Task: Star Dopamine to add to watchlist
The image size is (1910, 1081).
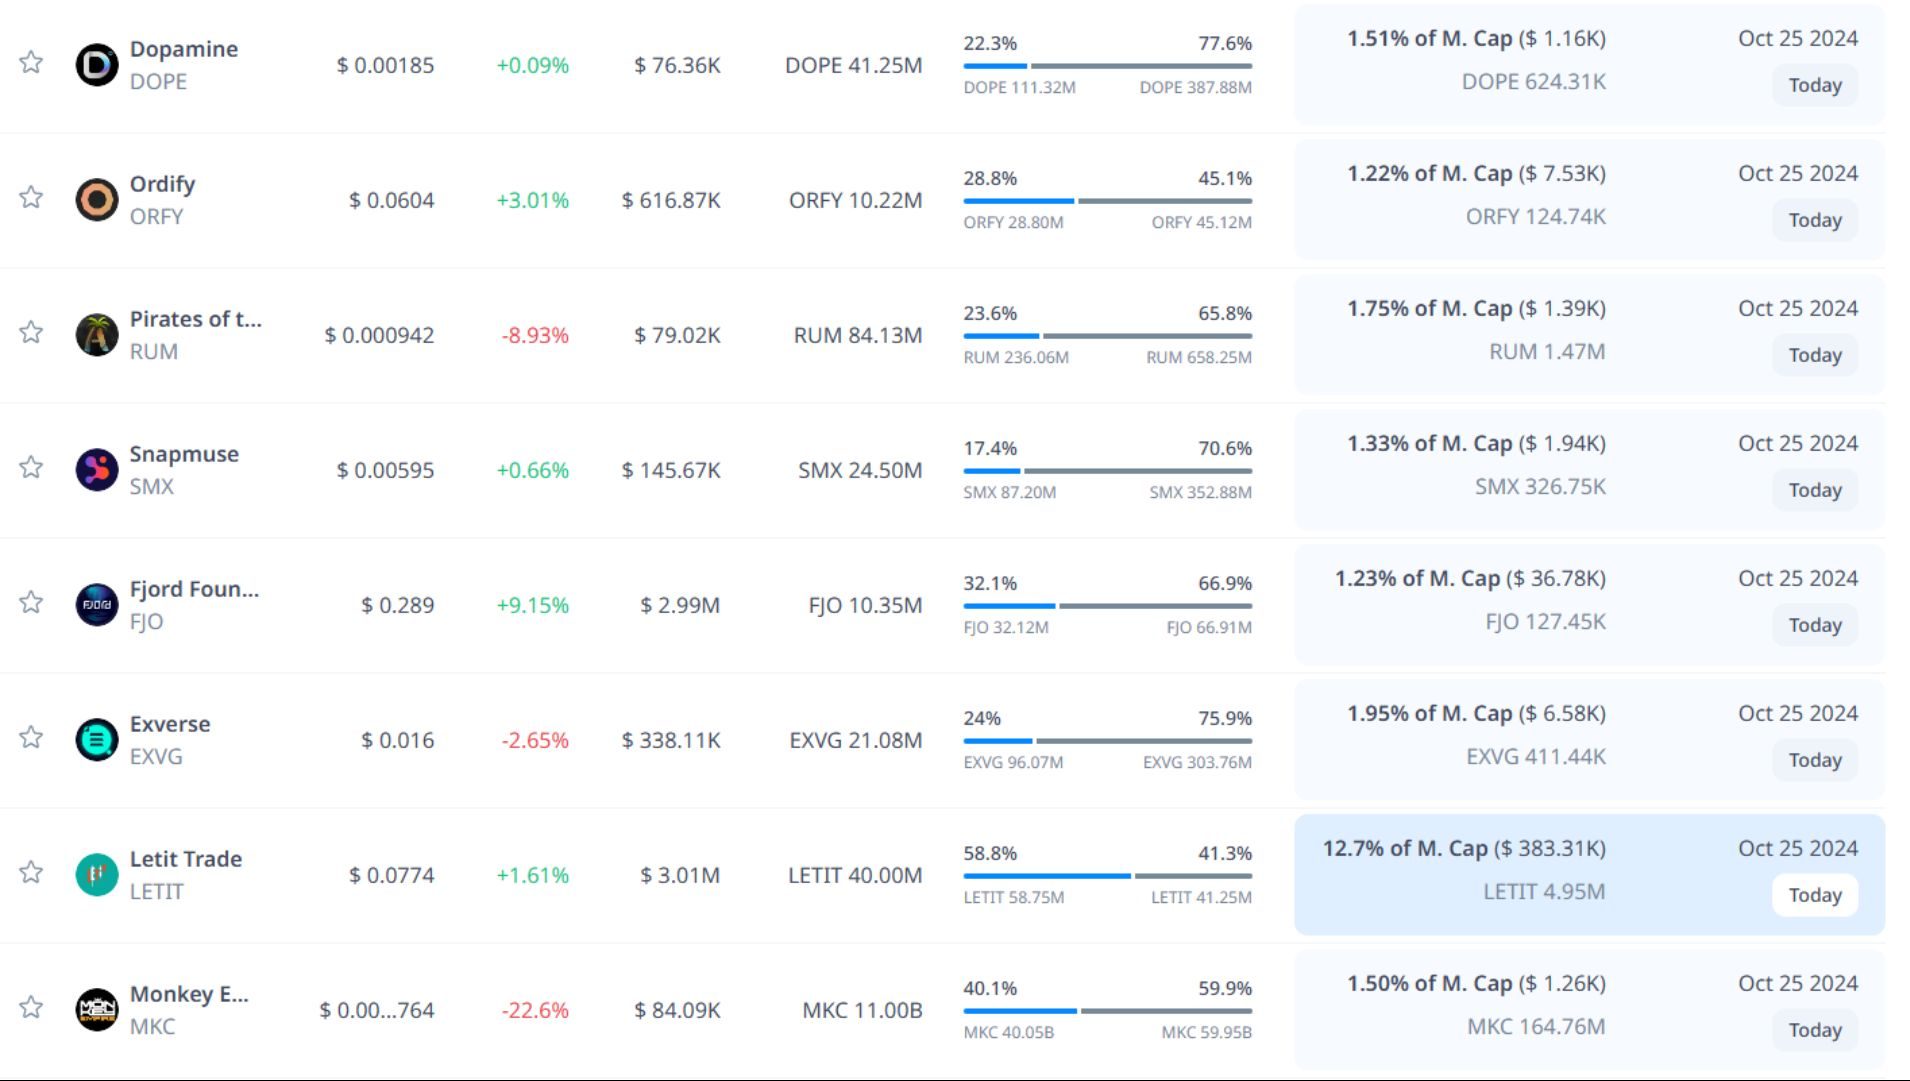Action: coord(31,62)
